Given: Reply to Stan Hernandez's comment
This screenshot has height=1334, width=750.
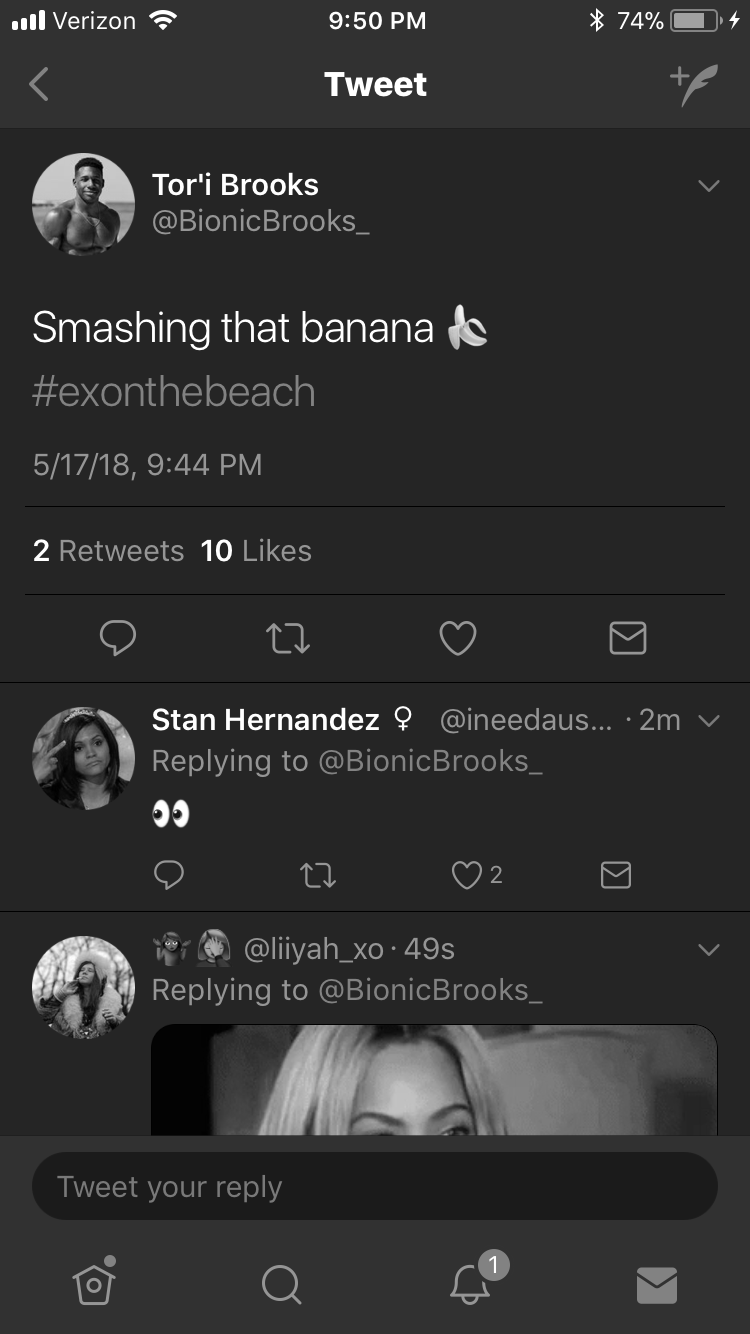Looking at the screenshot, I should [x=169, y=876].
